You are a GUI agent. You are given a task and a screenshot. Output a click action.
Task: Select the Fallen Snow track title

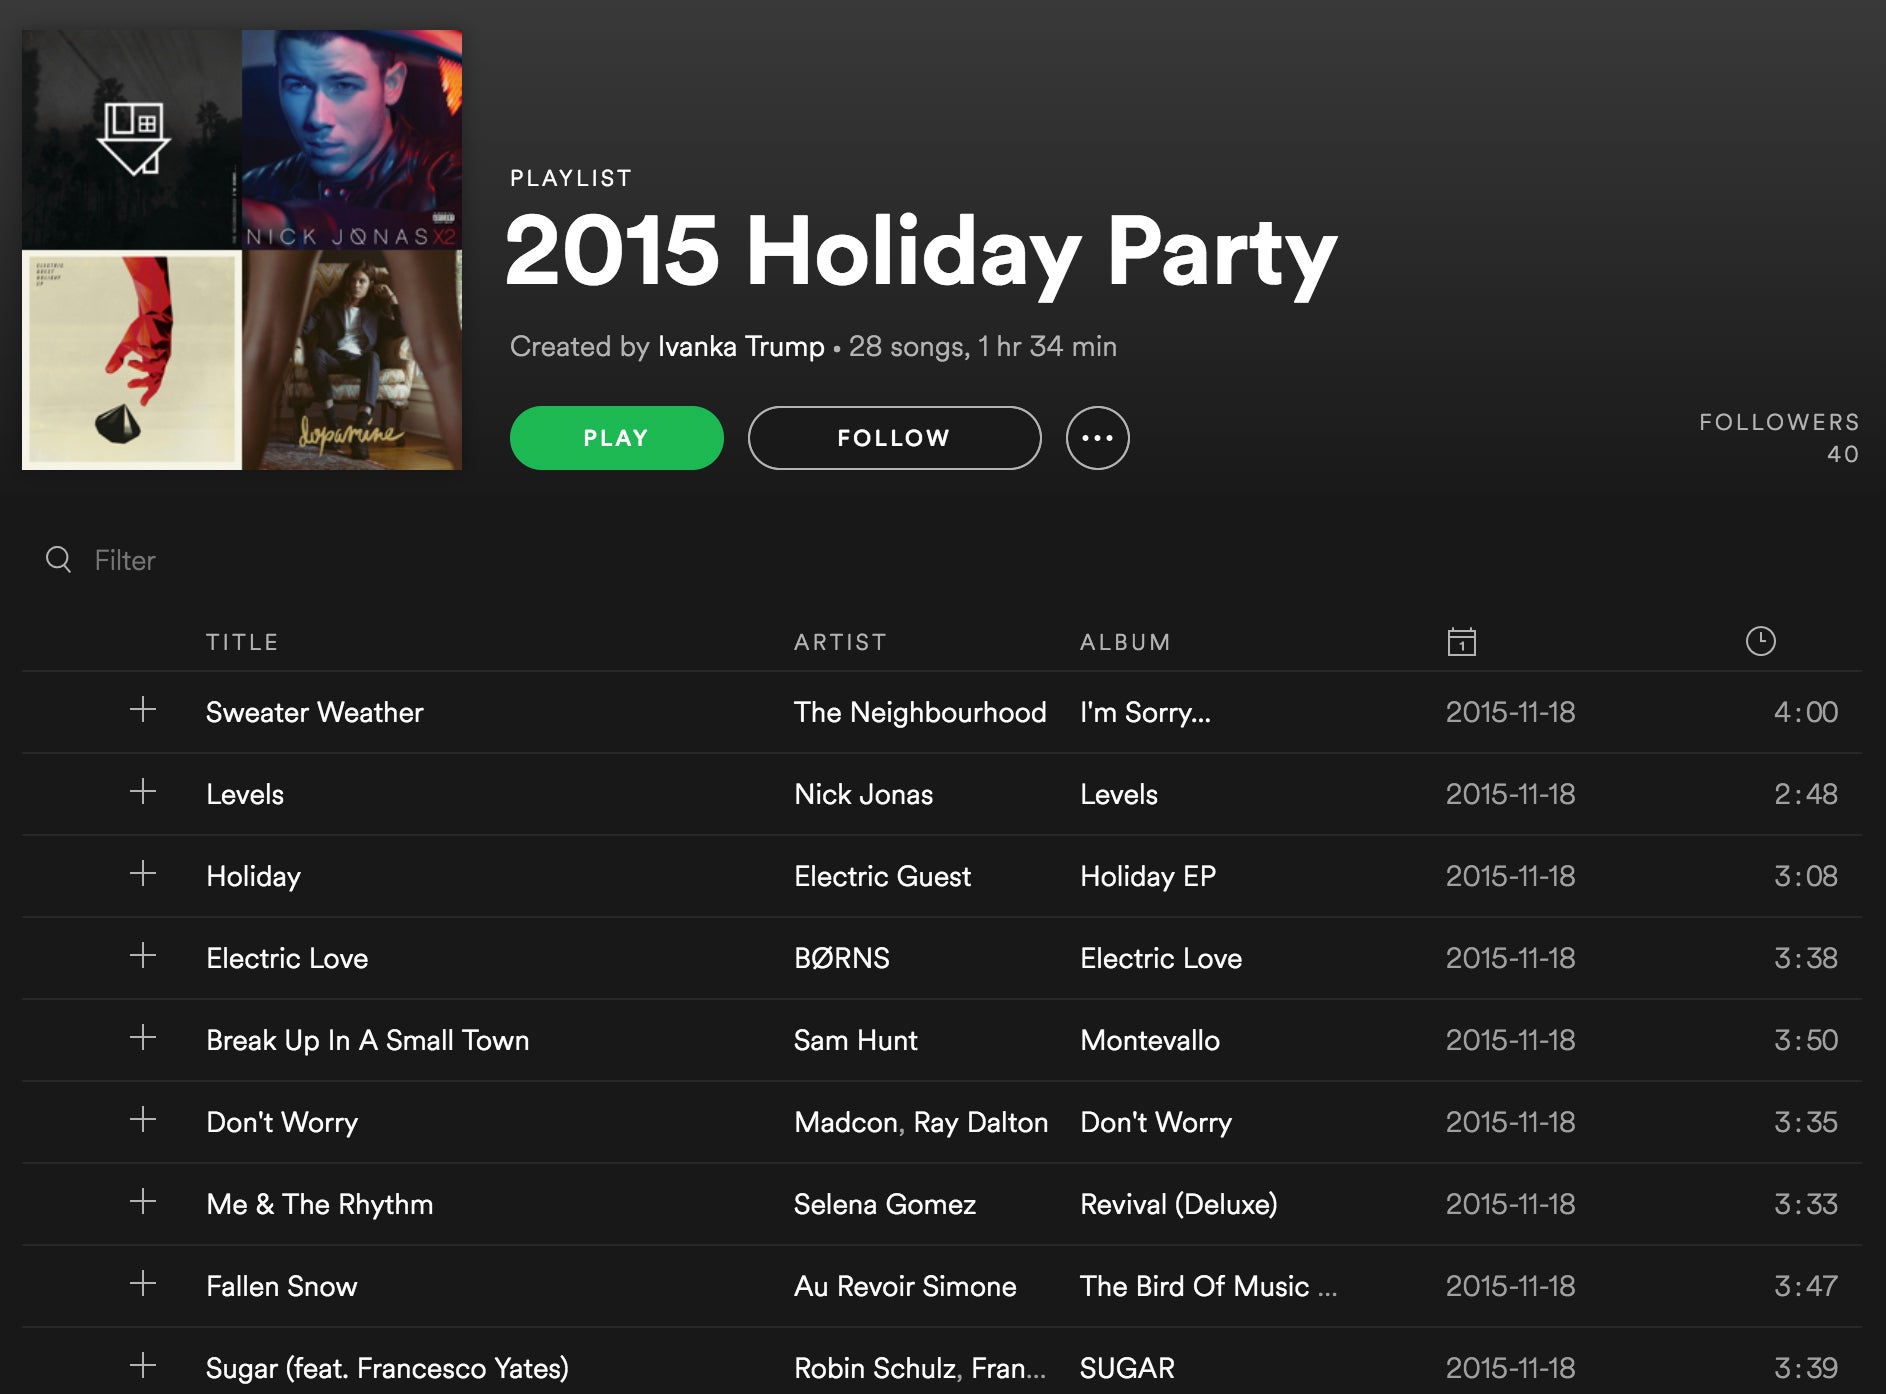[x=282, y=1286]
